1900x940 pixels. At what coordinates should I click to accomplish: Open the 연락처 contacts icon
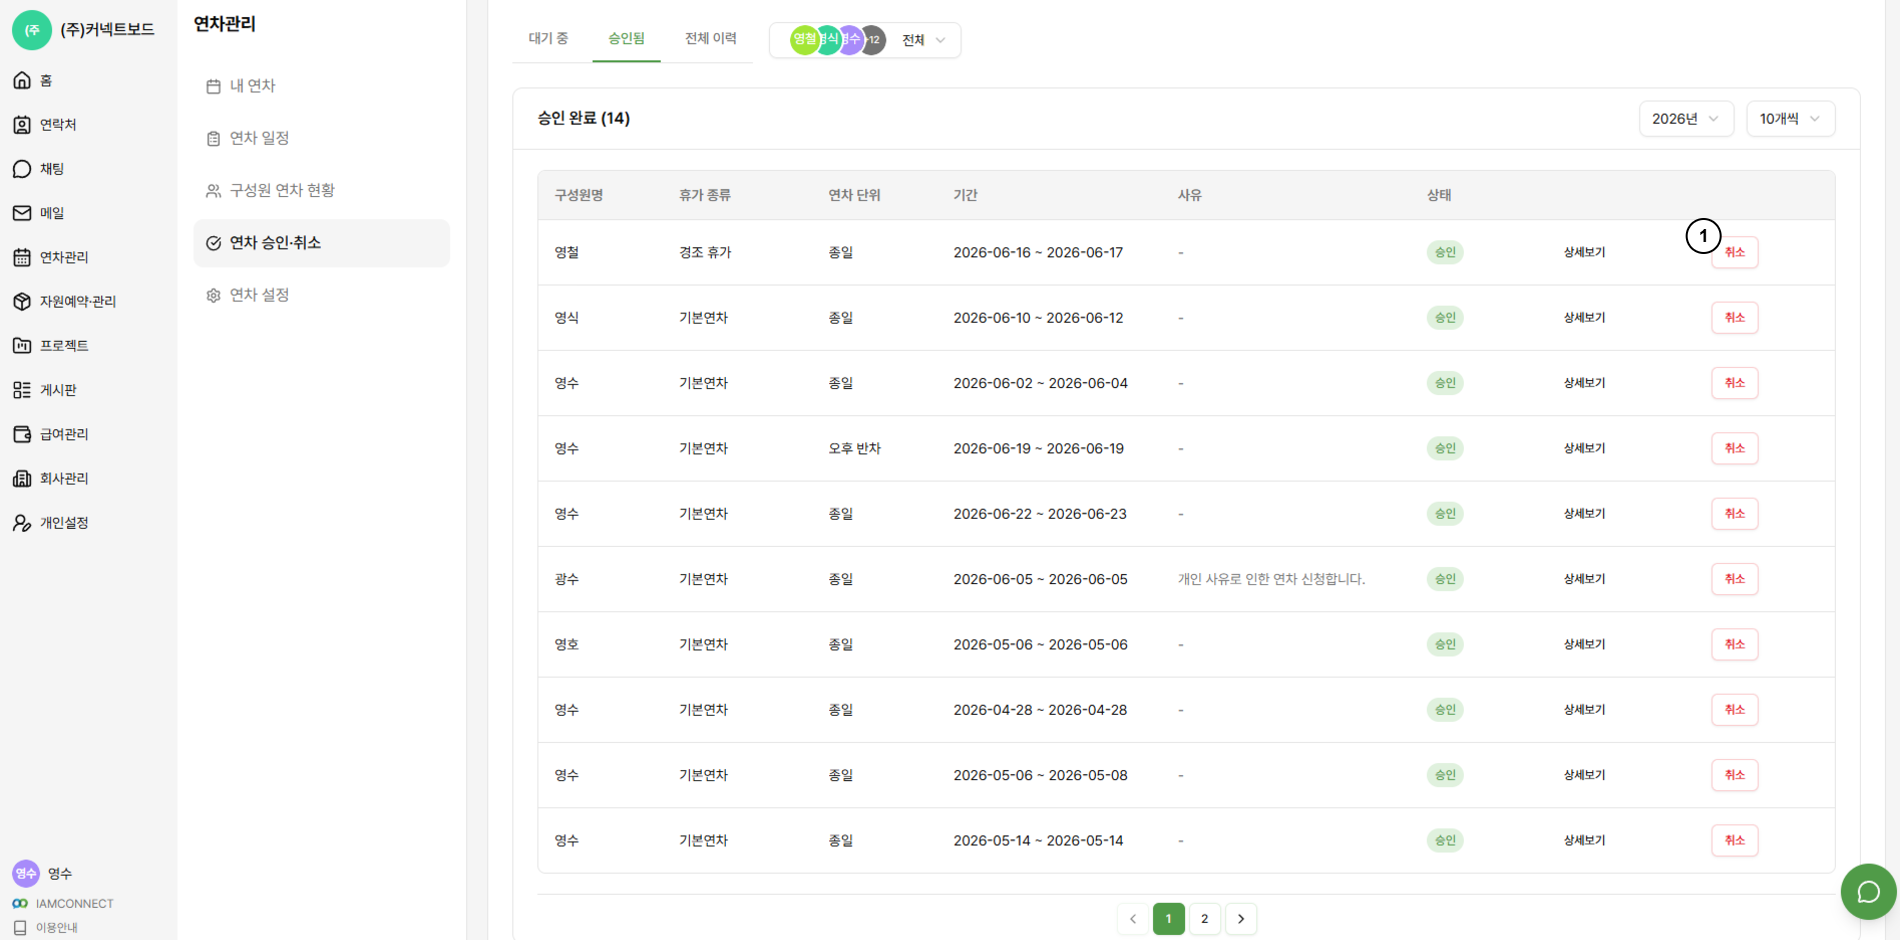point(22,124)
